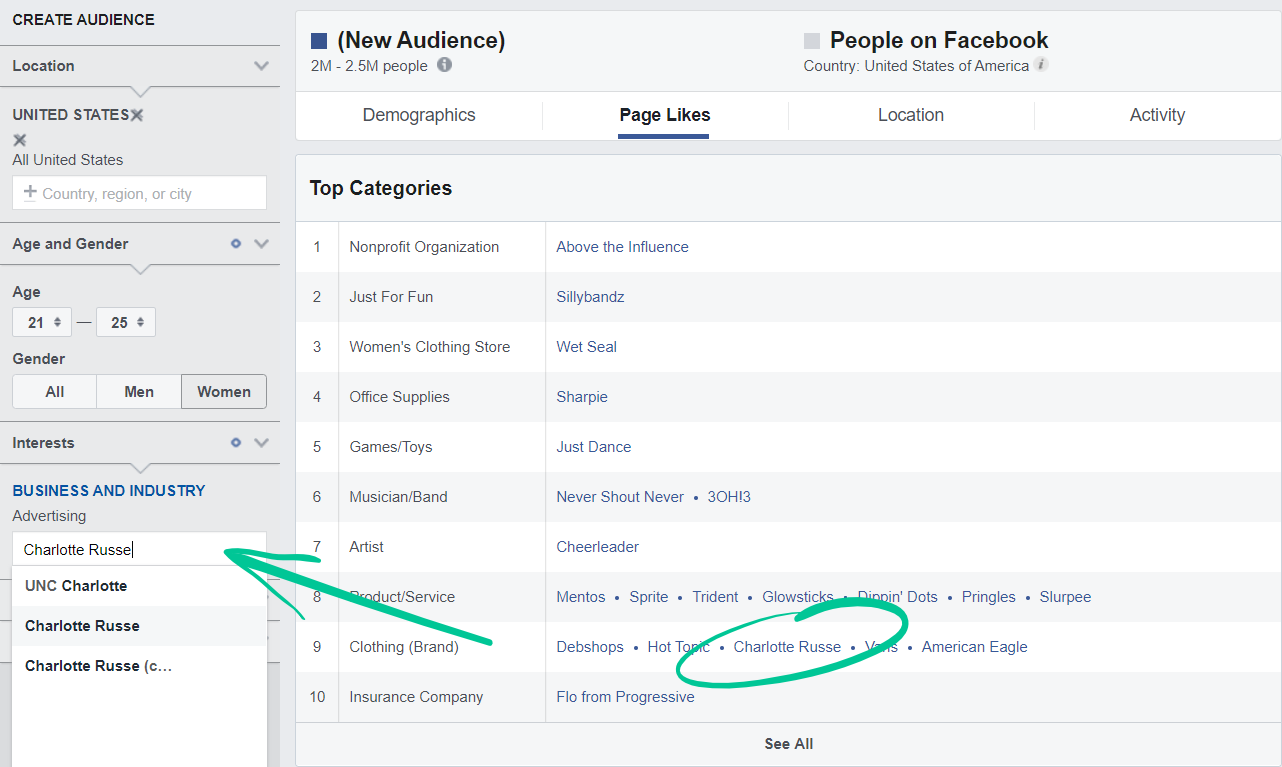Click See All under Top Categories

pyautogui.click(x=788, y=744)
